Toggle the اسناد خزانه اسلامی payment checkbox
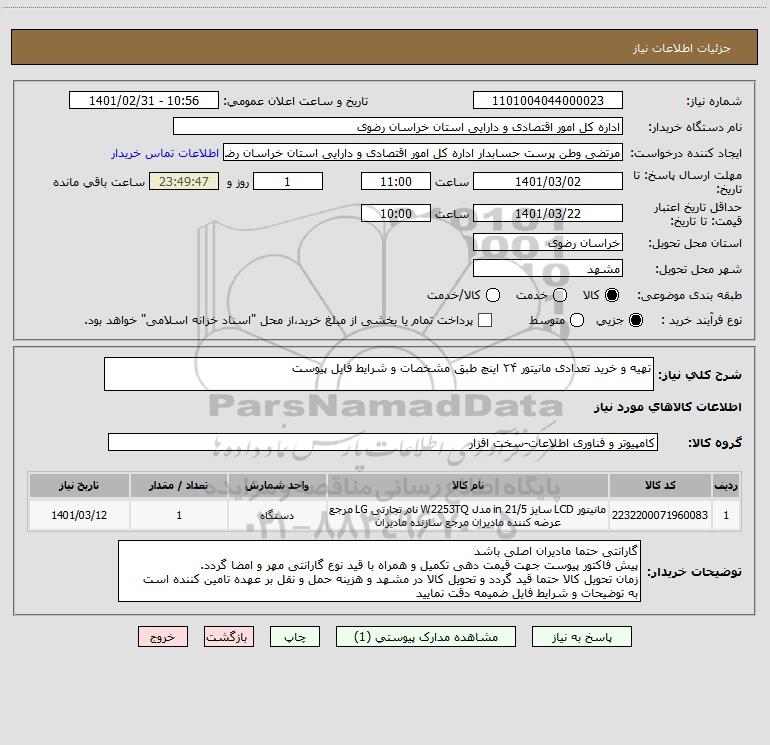 pos(485,320)
